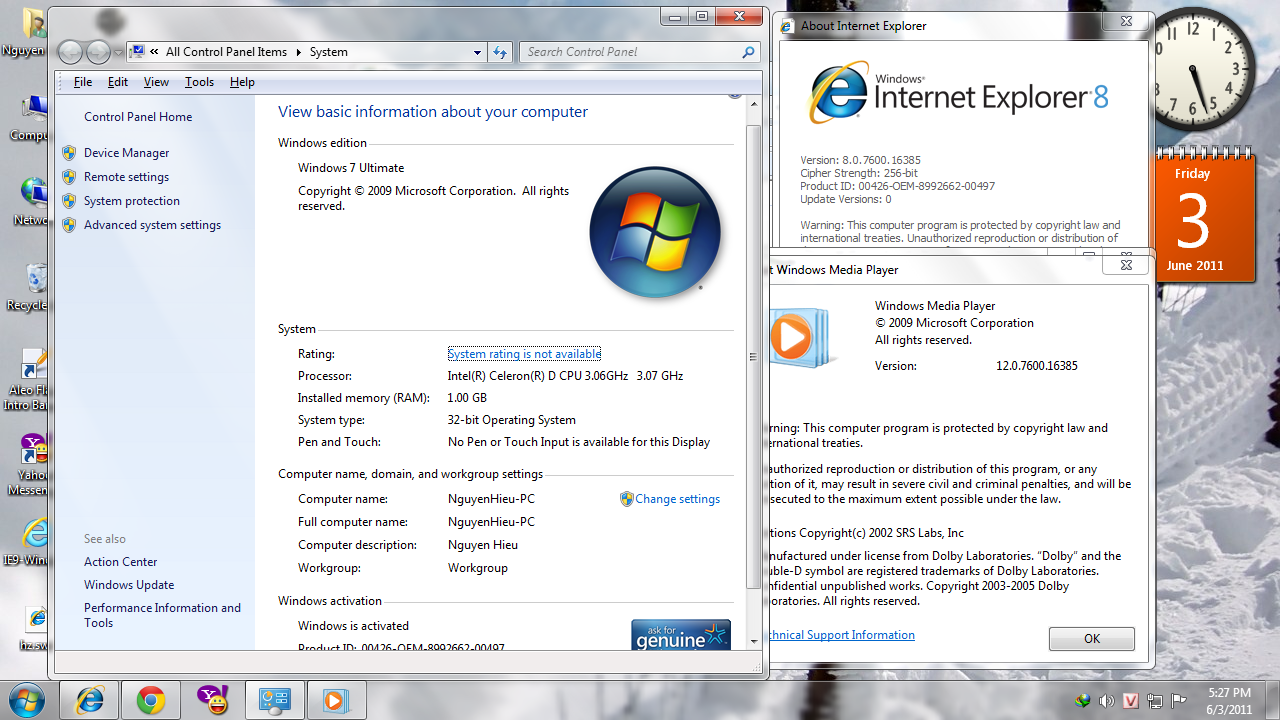Open Windows Update under See also
The width and height of the screenshot is (1280, 720).
pos(129,585)
